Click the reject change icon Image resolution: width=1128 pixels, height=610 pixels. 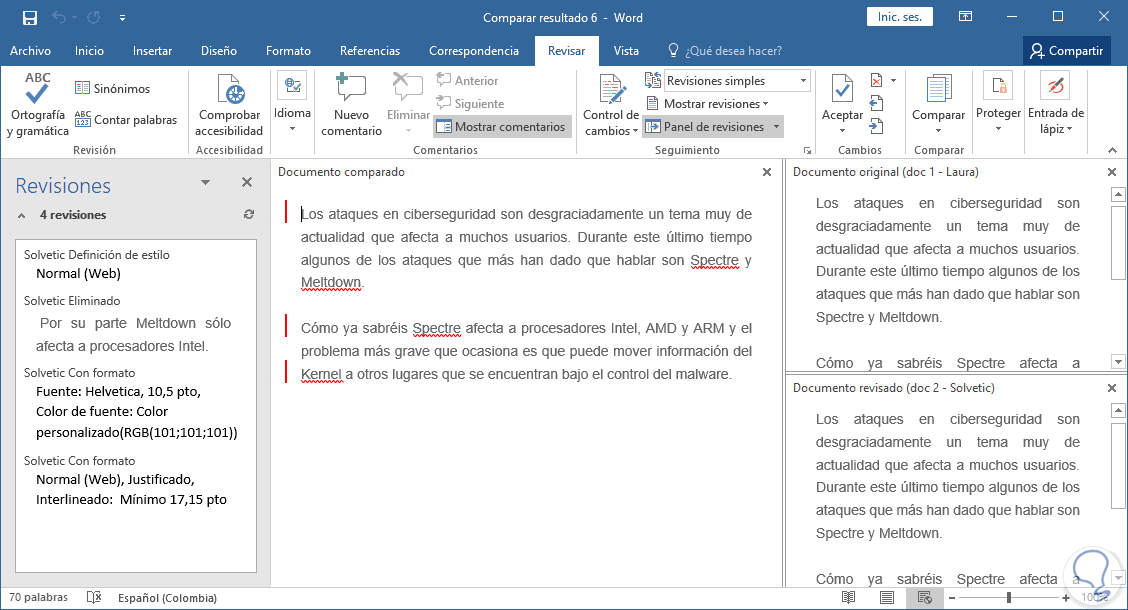pyautogui.click(x=876, y=81)
